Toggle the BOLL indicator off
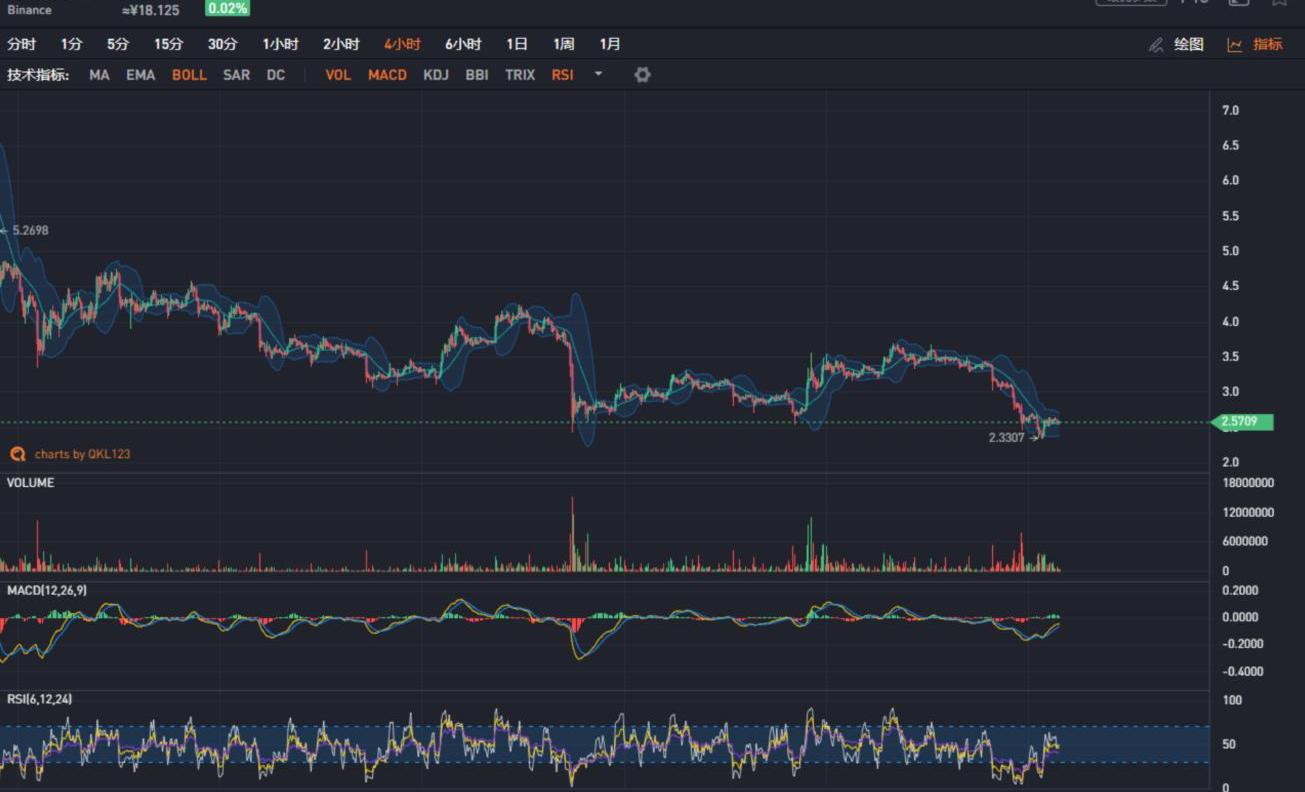This screenshot has height=792, width=1305. (189, 75)
